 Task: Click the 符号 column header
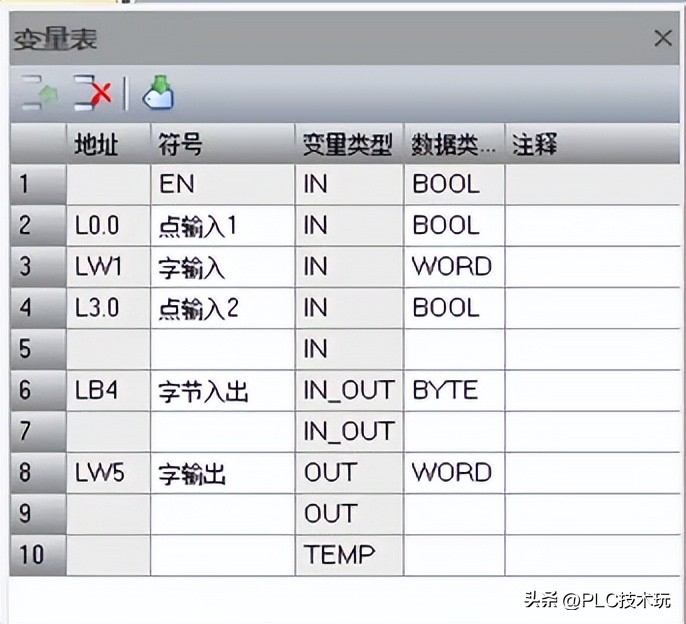tap(223, 144)
